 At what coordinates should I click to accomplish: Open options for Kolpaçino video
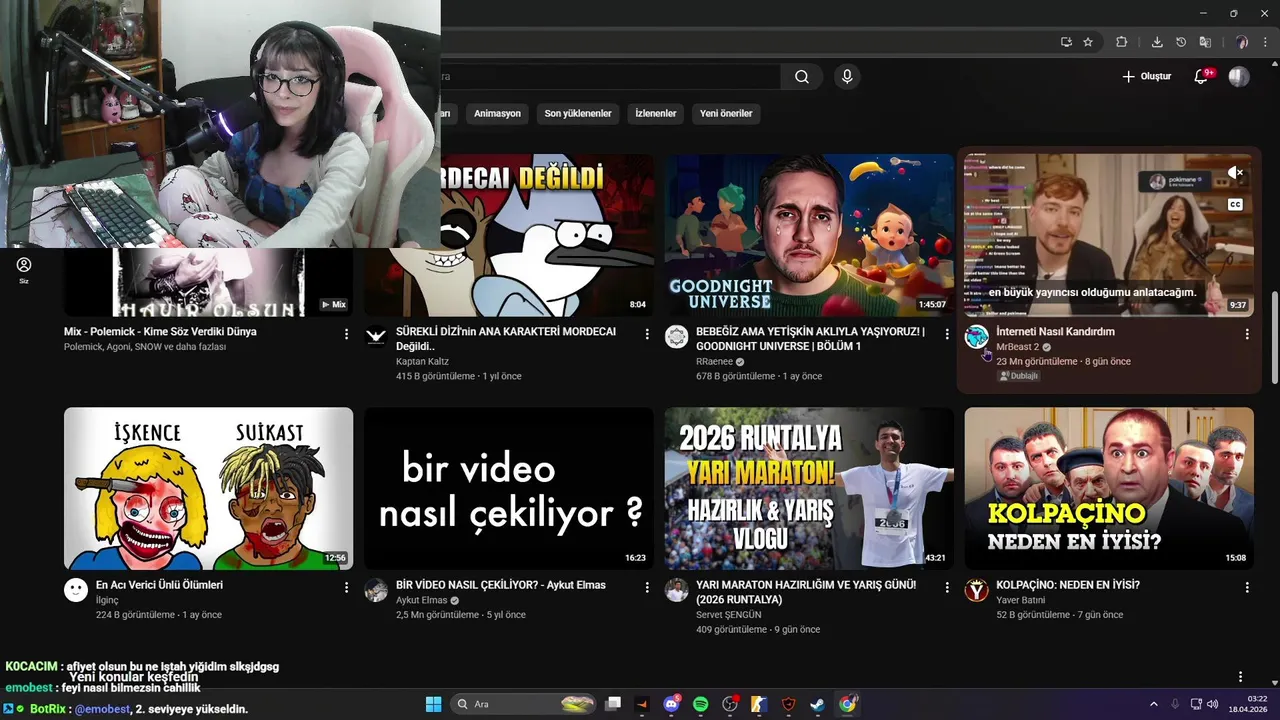coord(1247,588)
